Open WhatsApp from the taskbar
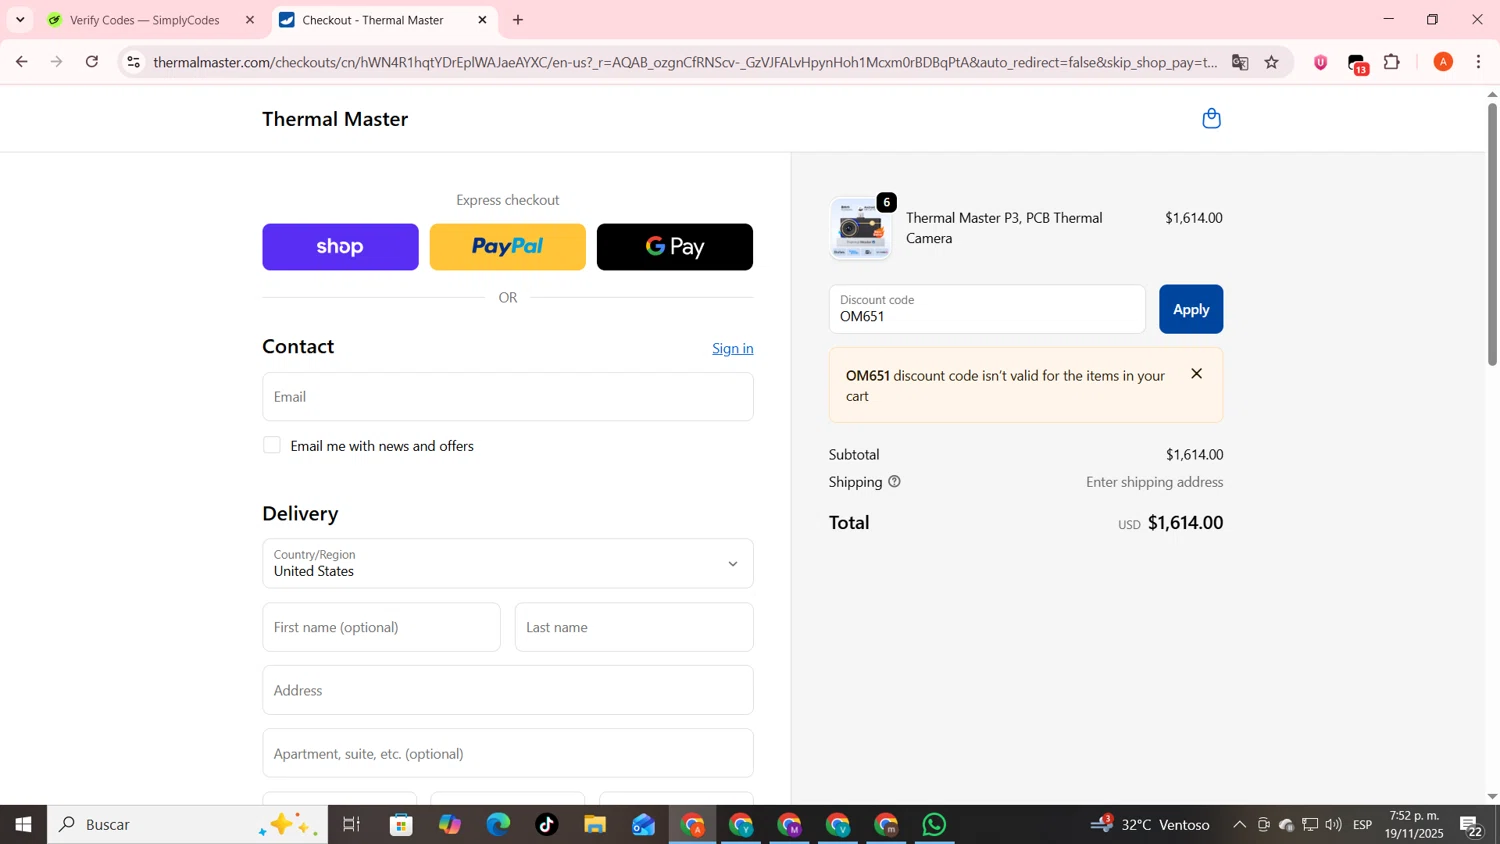1500x844 pixels. 934,825
